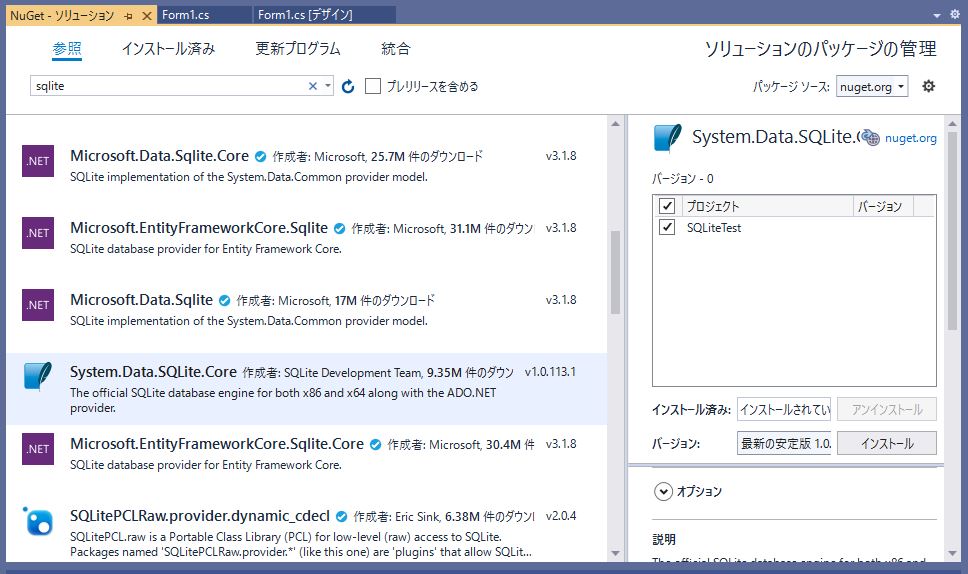968x574 pixels.
Task: Switch to the Updates (更新プログラム) tab
Action: pyautogui.click(x=298, y=49)
